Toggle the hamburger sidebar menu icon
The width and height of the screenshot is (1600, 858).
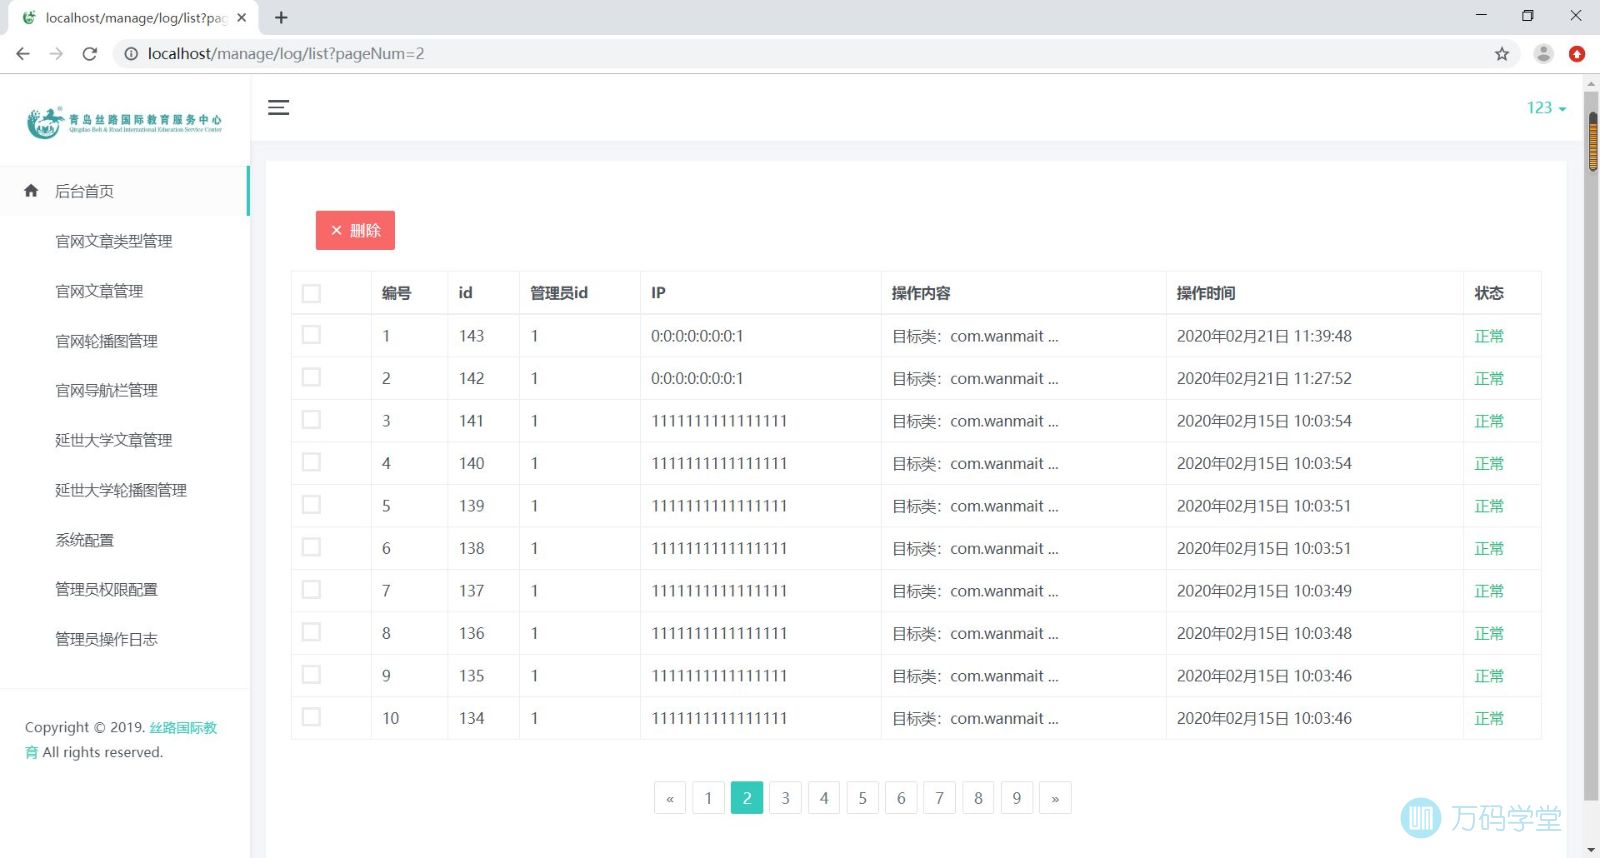pos(278,107)
